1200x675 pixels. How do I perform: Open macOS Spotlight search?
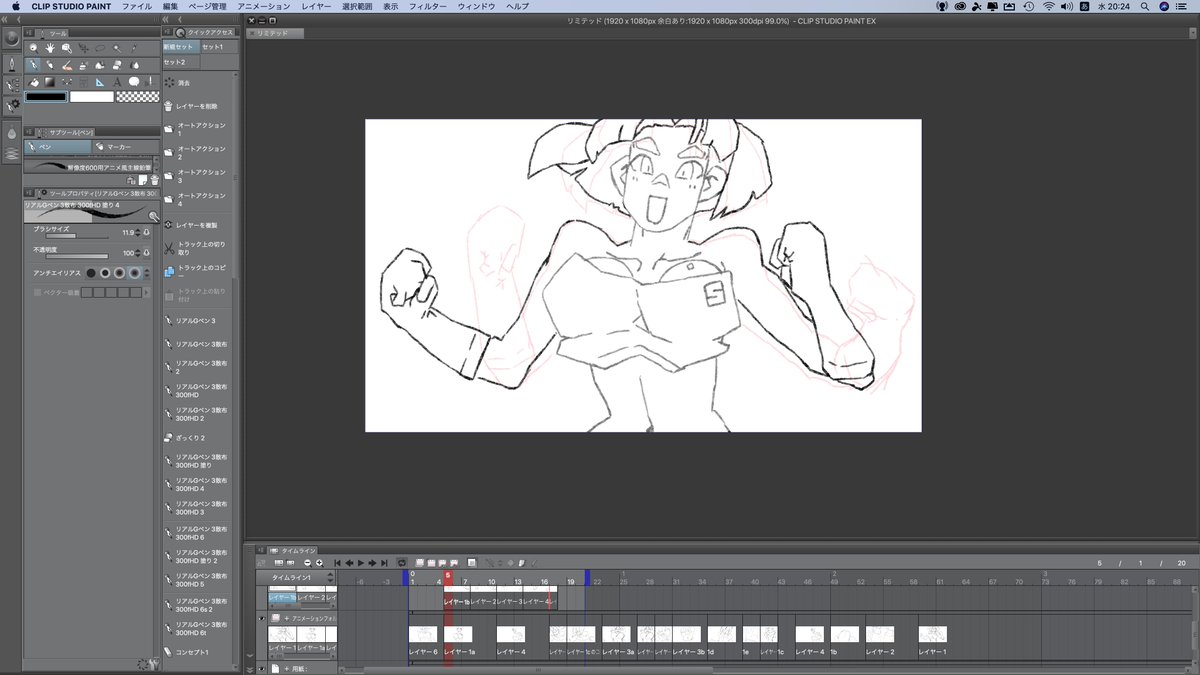coord(1144,6)
